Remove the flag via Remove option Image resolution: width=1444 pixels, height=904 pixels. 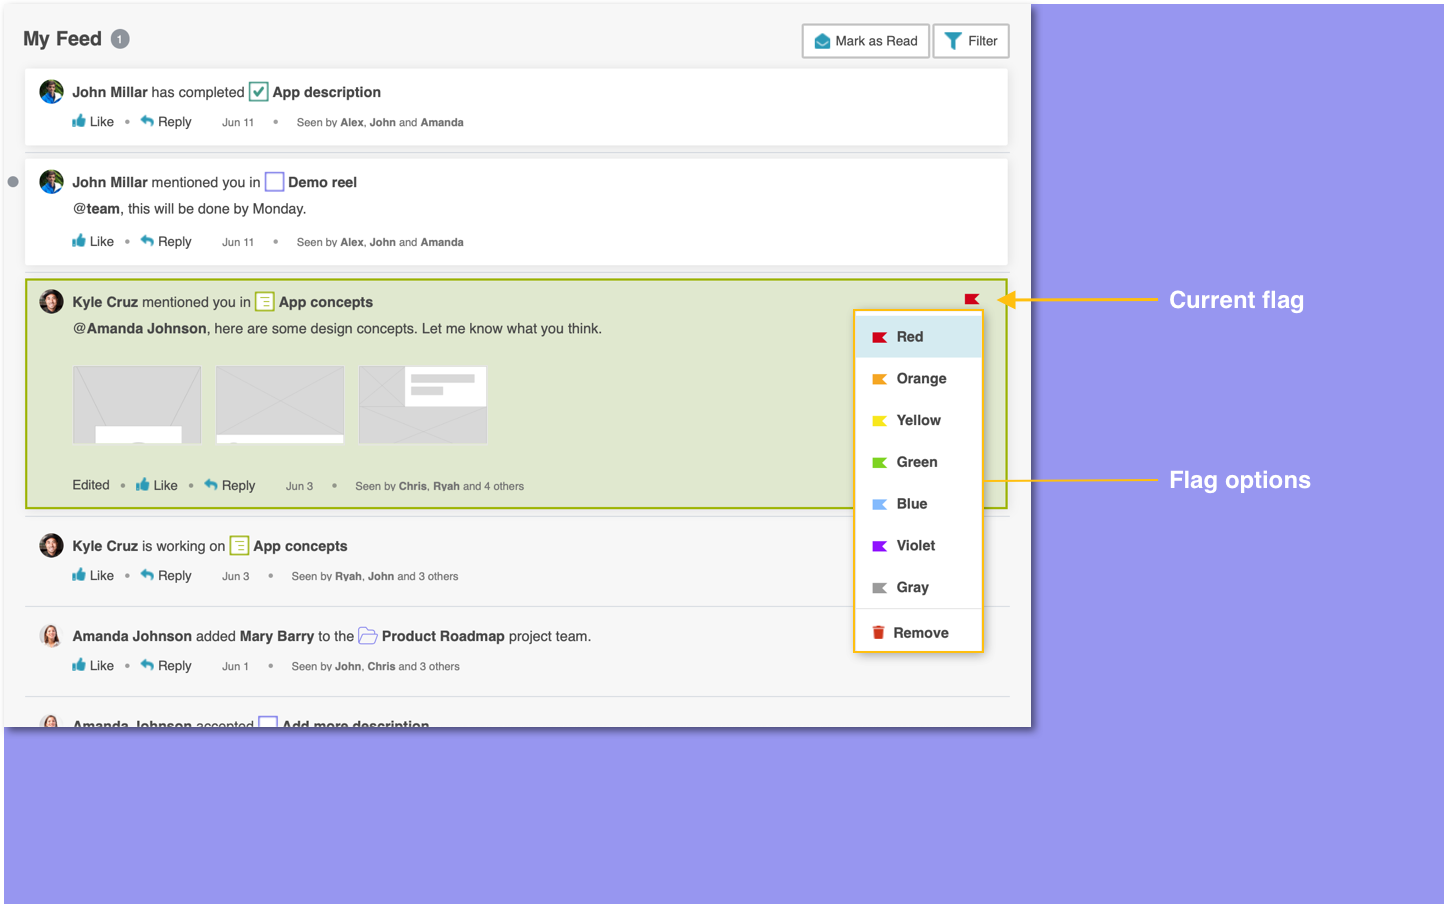(x=919, y=633)
